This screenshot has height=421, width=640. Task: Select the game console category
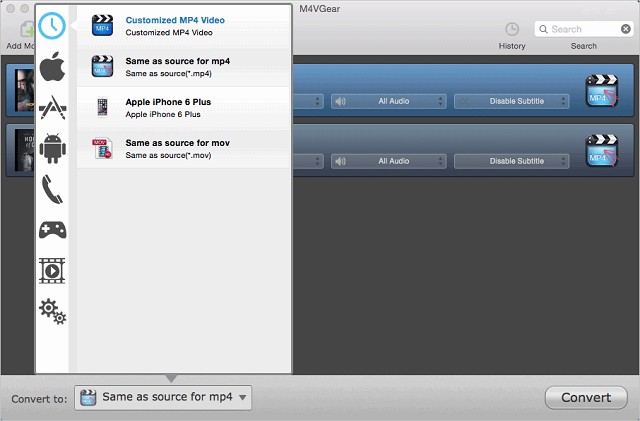[52, 230]
